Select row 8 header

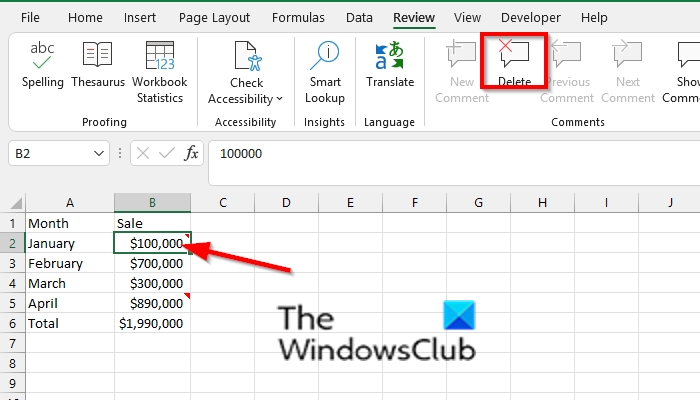click(x=12, y=363)
